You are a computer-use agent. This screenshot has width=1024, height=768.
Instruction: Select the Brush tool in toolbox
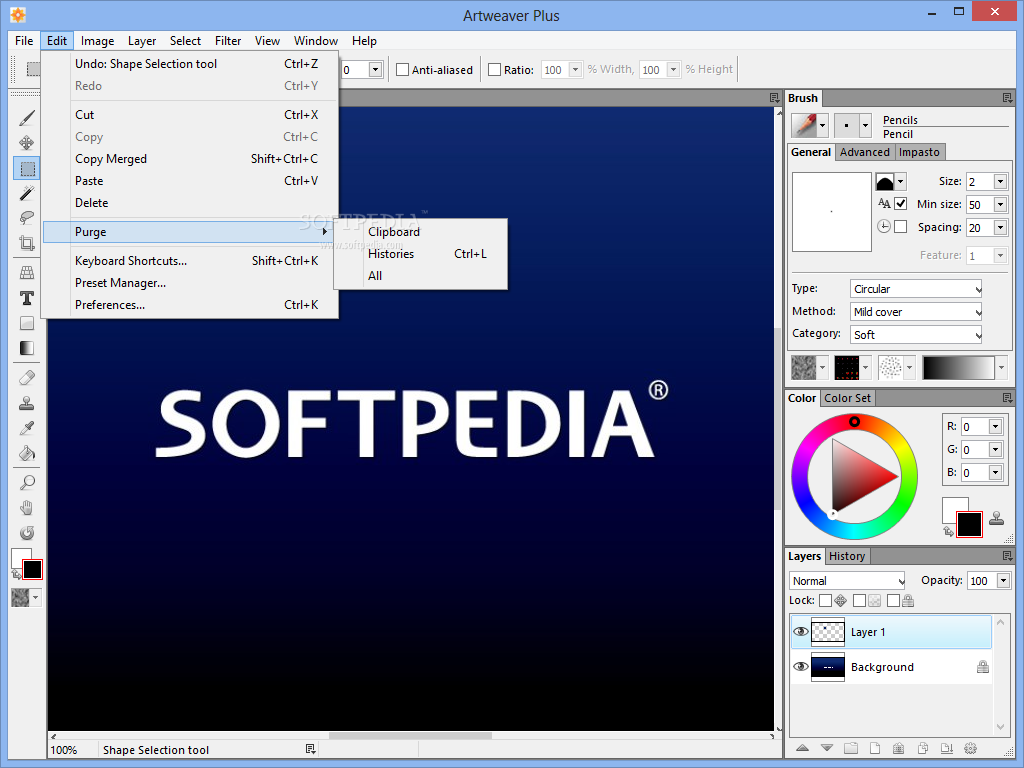coord(27,118)
